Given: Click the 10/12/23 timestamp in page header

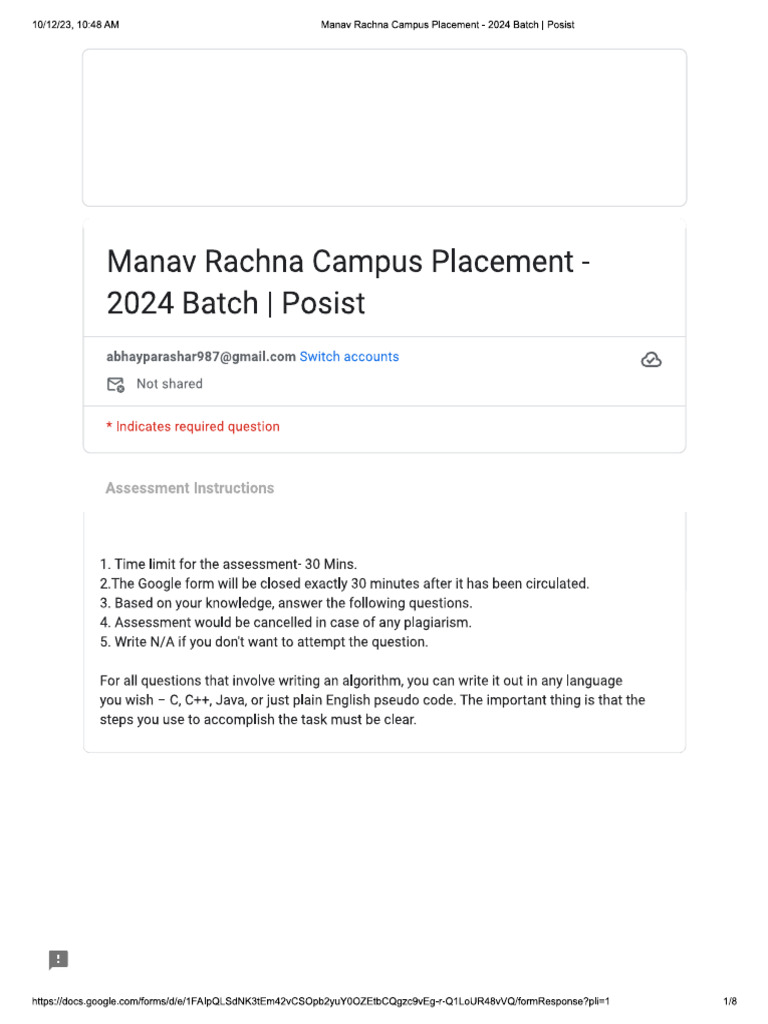Looking at the screenshot, I should click(76, 25).
